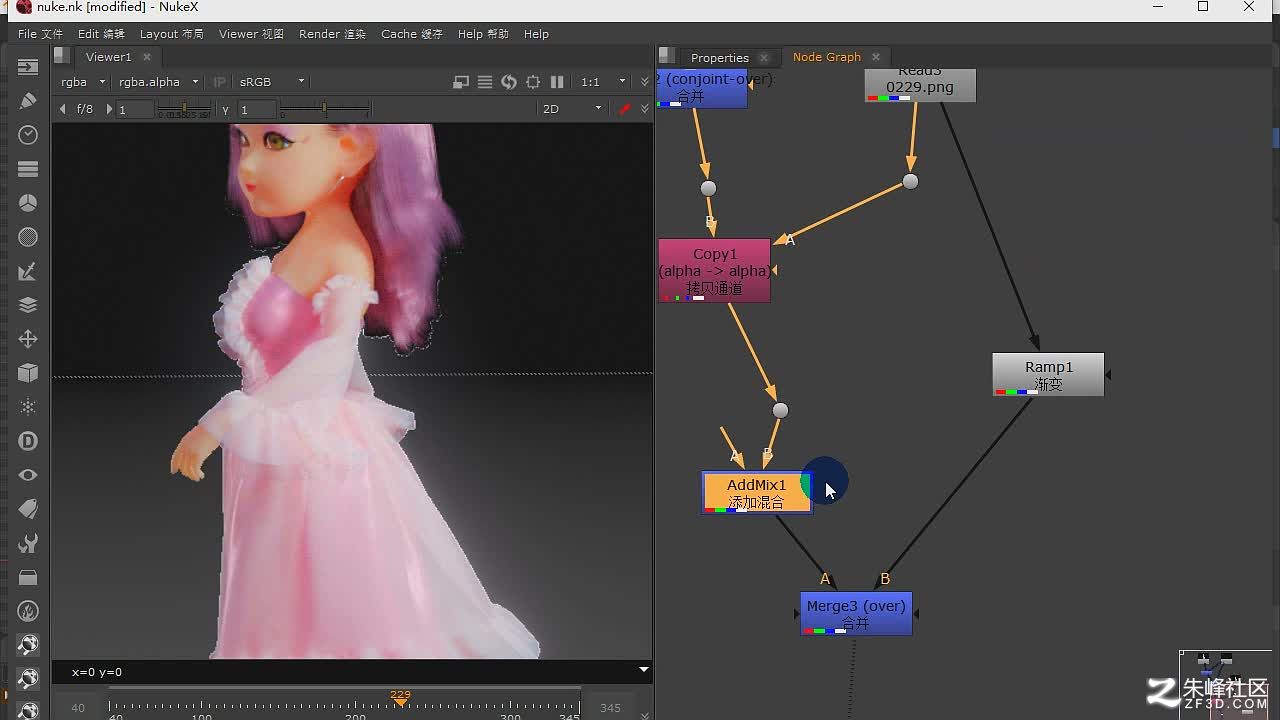1280x720 pixels.
Task: Close the Node Graph tab
Action: (876, 57)
